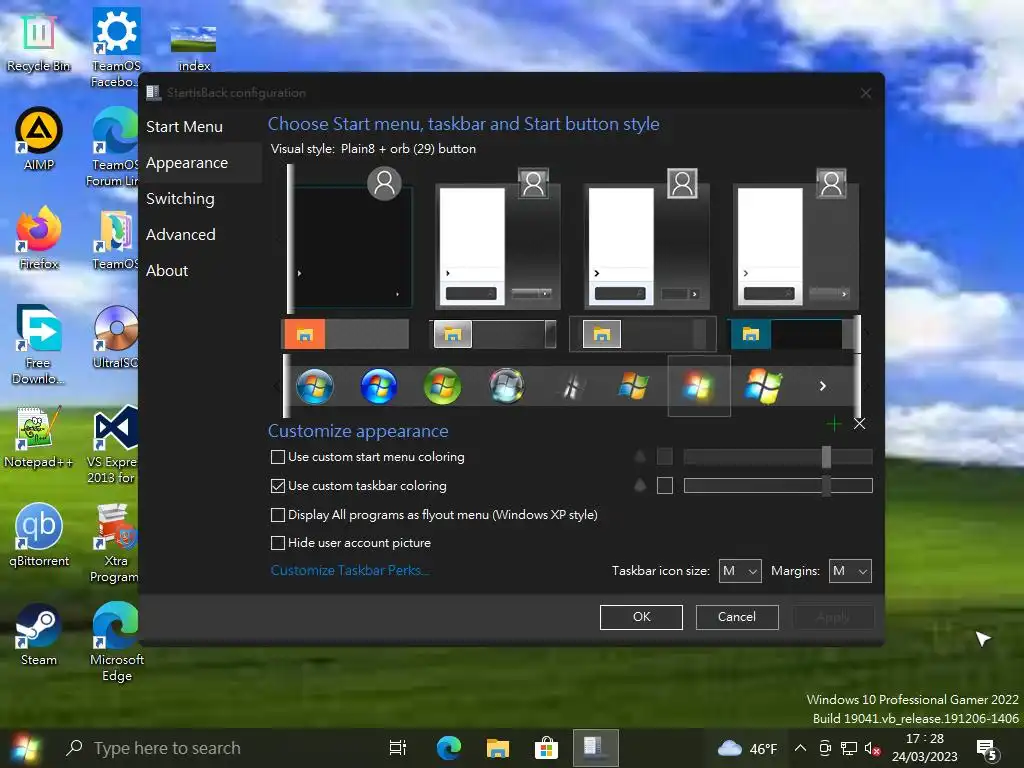Select the green orb start button

click(x=442, y=386)
